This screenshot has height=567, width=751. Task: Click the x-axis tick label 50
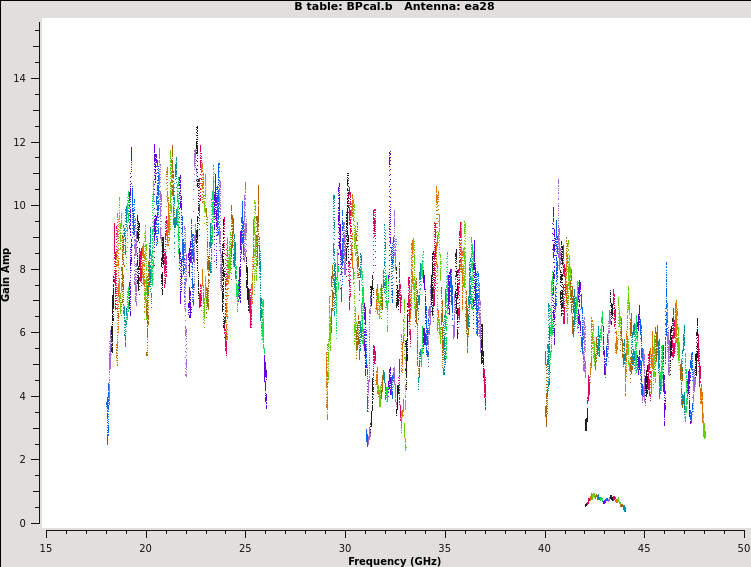743,548
